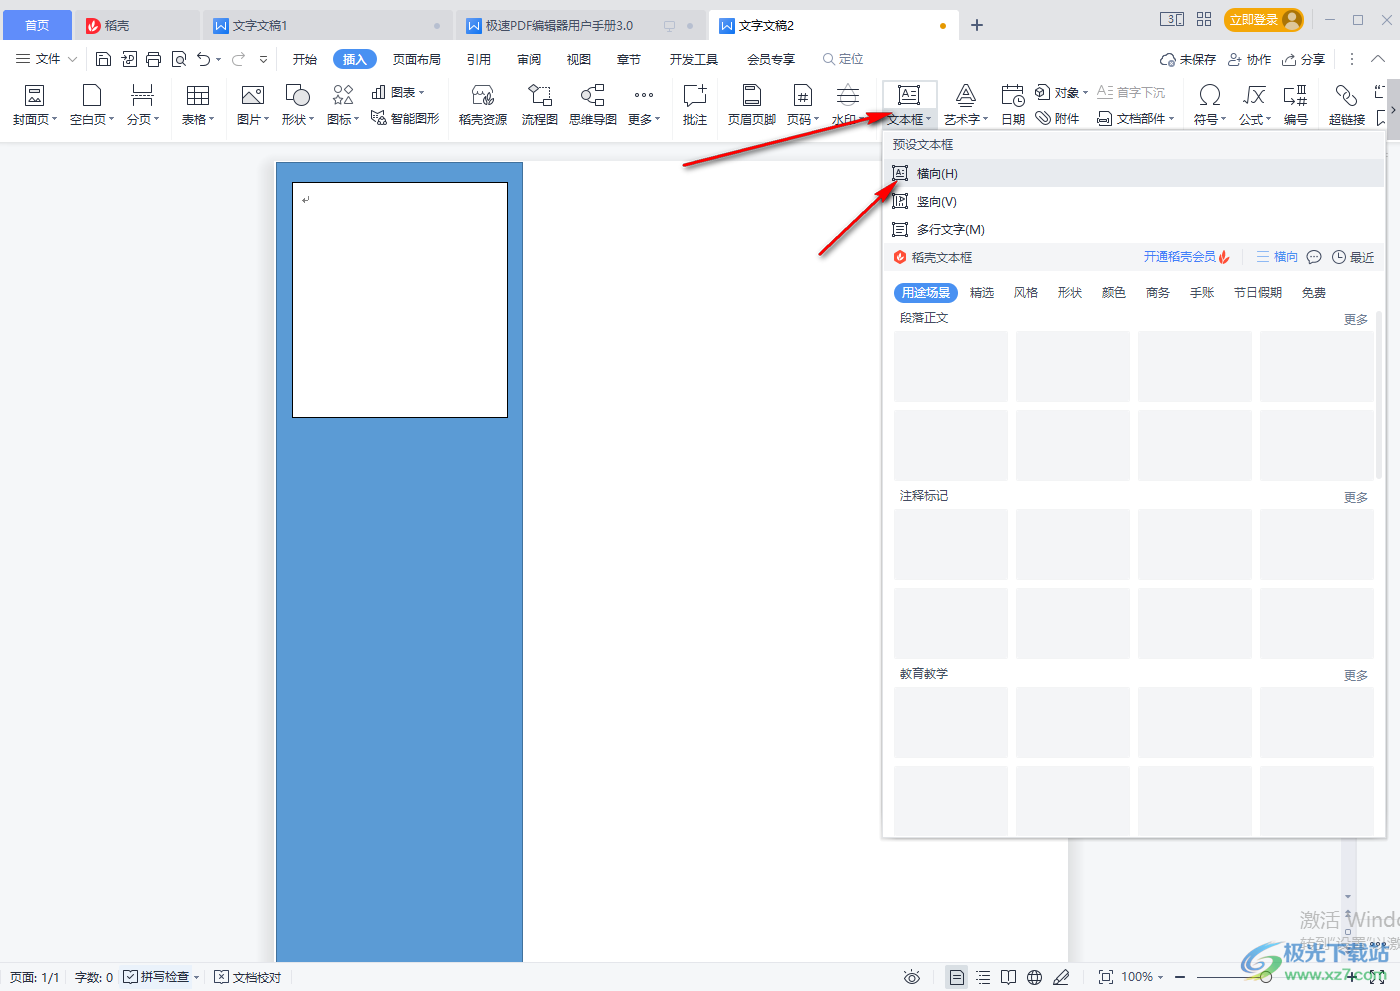The width and height of the screenshot is (1400, 991).
Task: Switch to web layout view in status bar
Action: pyautogui.click(x=1035, y=977)
